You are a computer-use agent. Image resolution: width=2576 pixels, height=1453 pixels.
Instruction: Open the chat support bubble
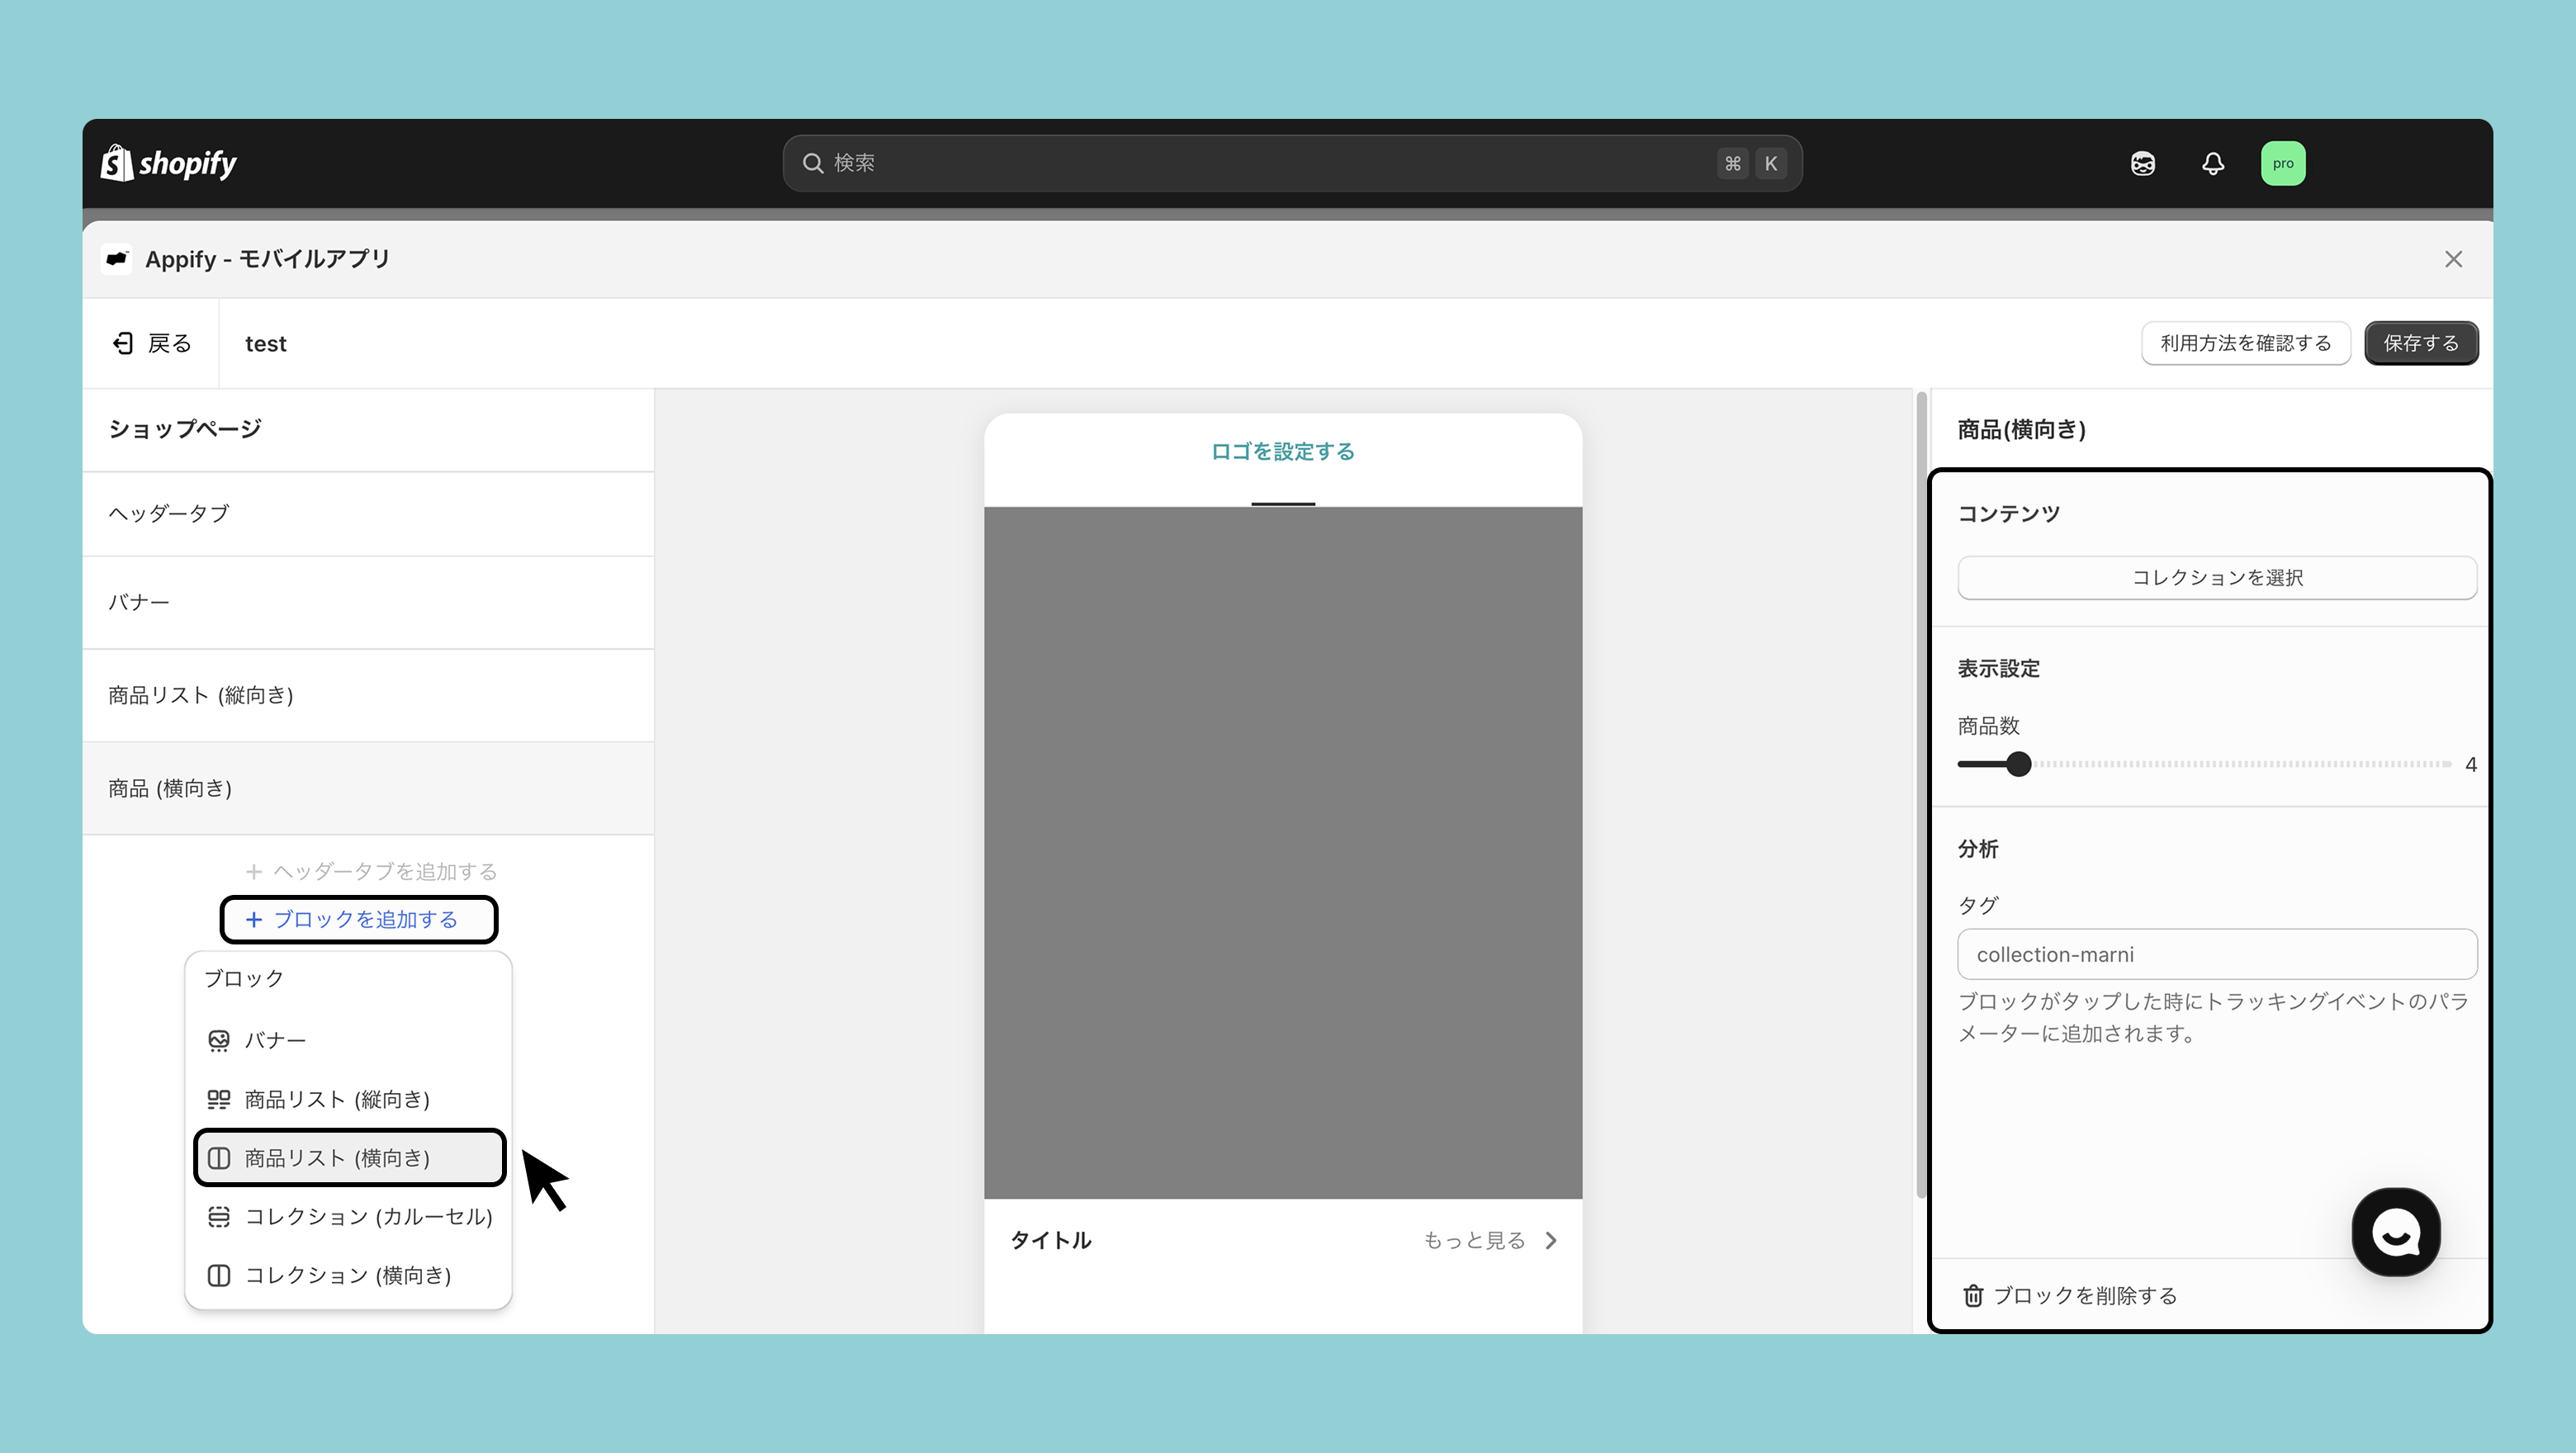(2396, 1232)
